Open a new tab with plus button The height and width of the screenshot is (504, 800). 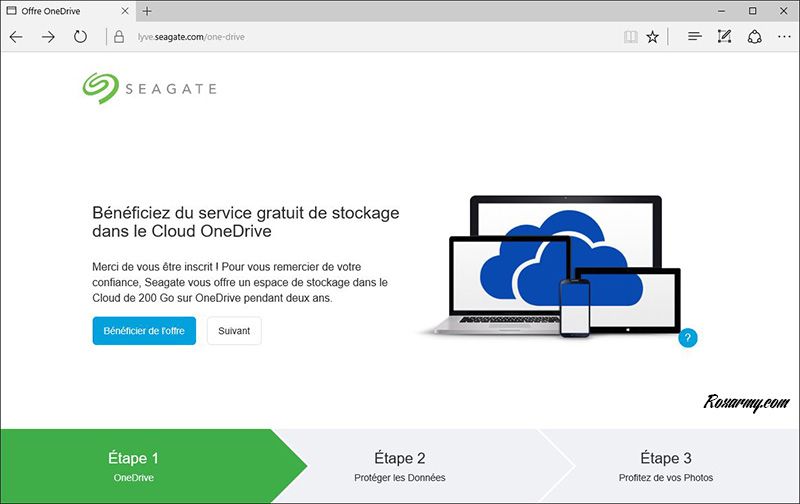coord(147,11)
